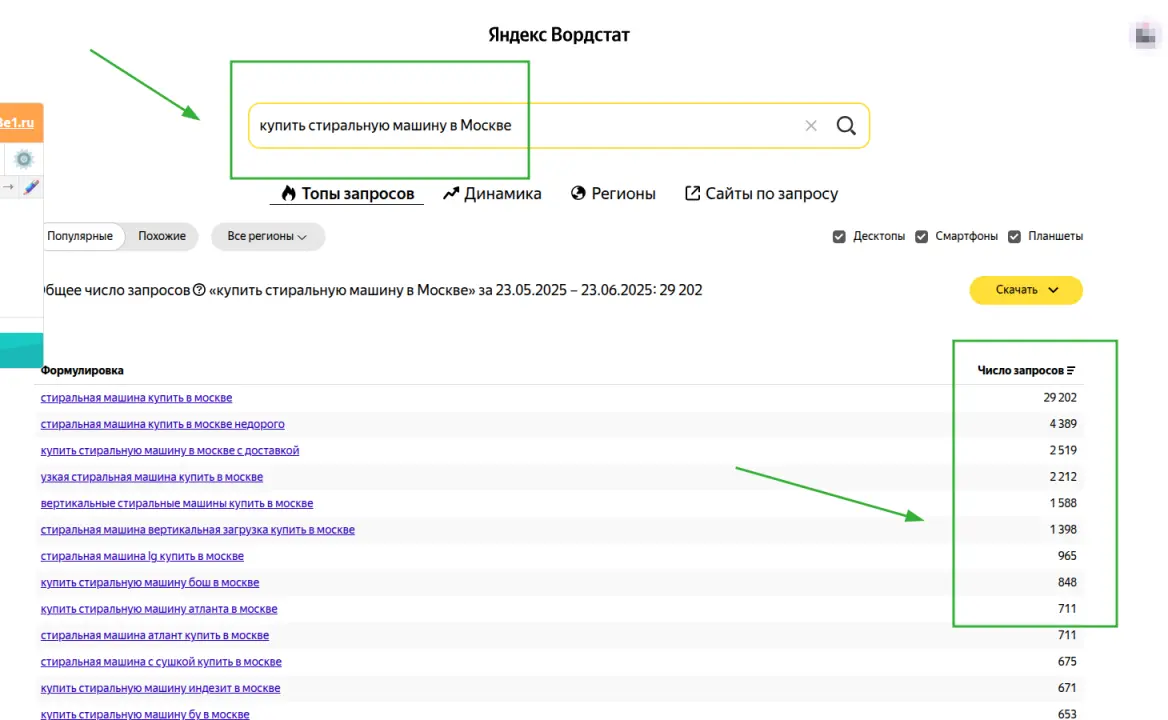Click the gear icon in the left sidebar
Image resolution: width=1168 pixels, height=720 pixels.
click(x=24, y=159)
